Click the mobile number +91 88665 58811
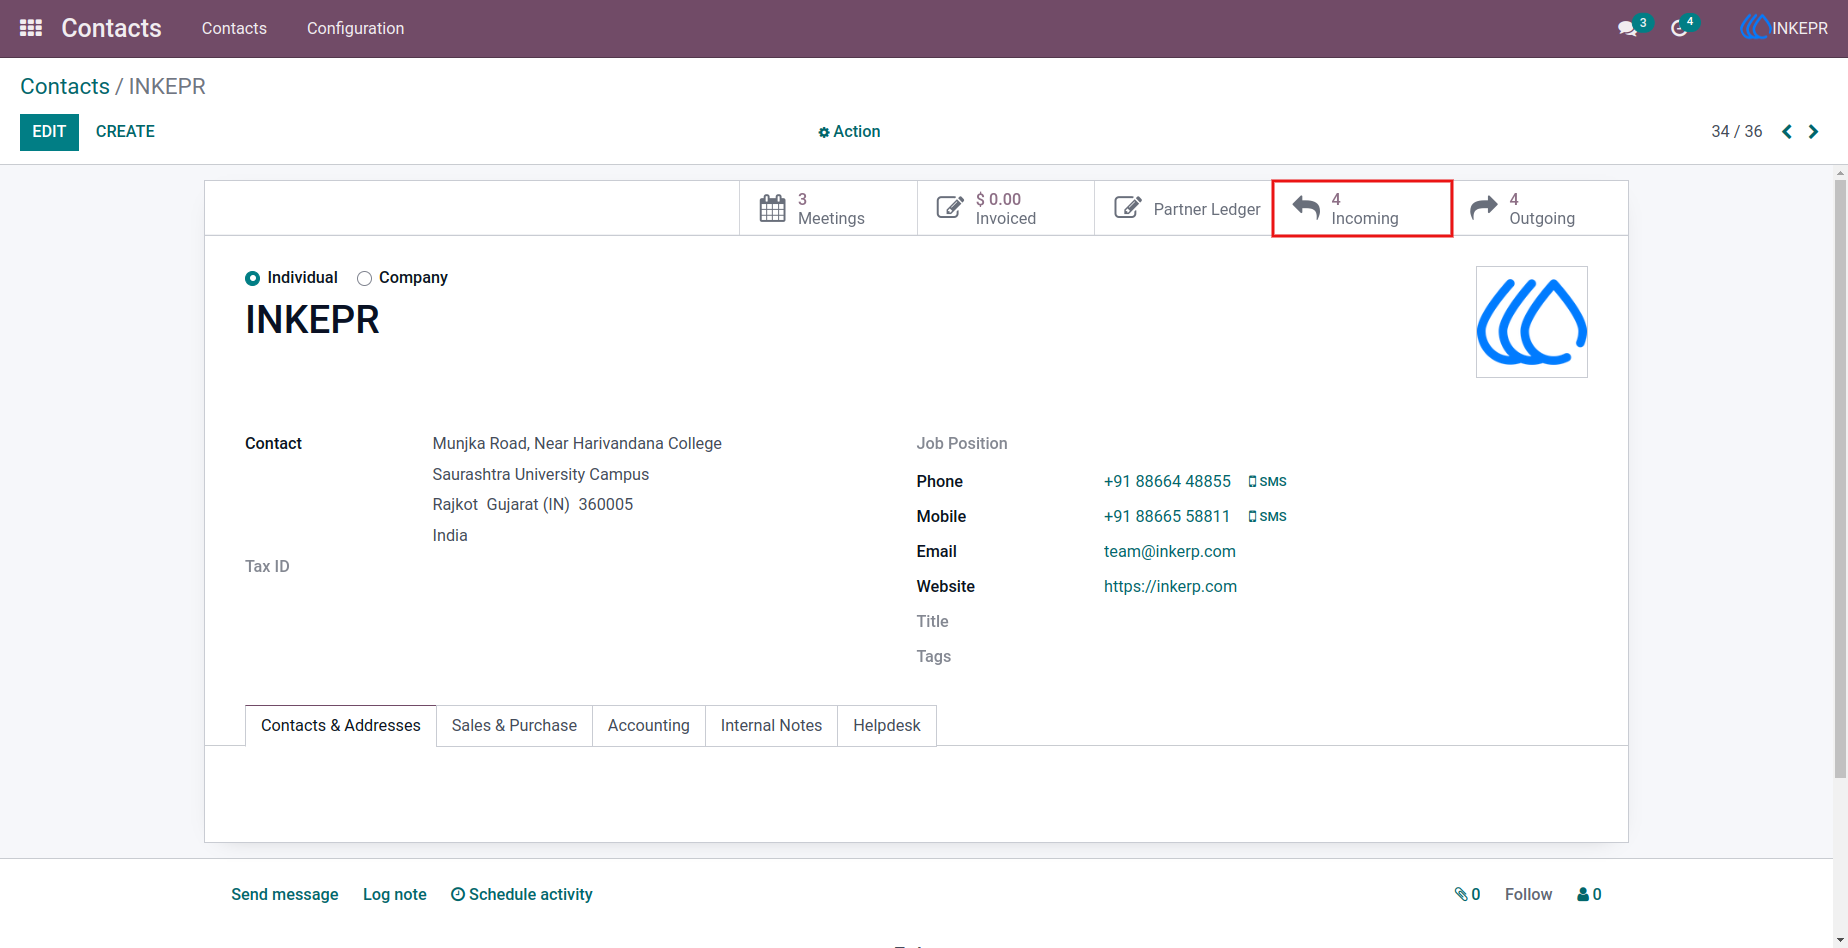 [1167, 517]
